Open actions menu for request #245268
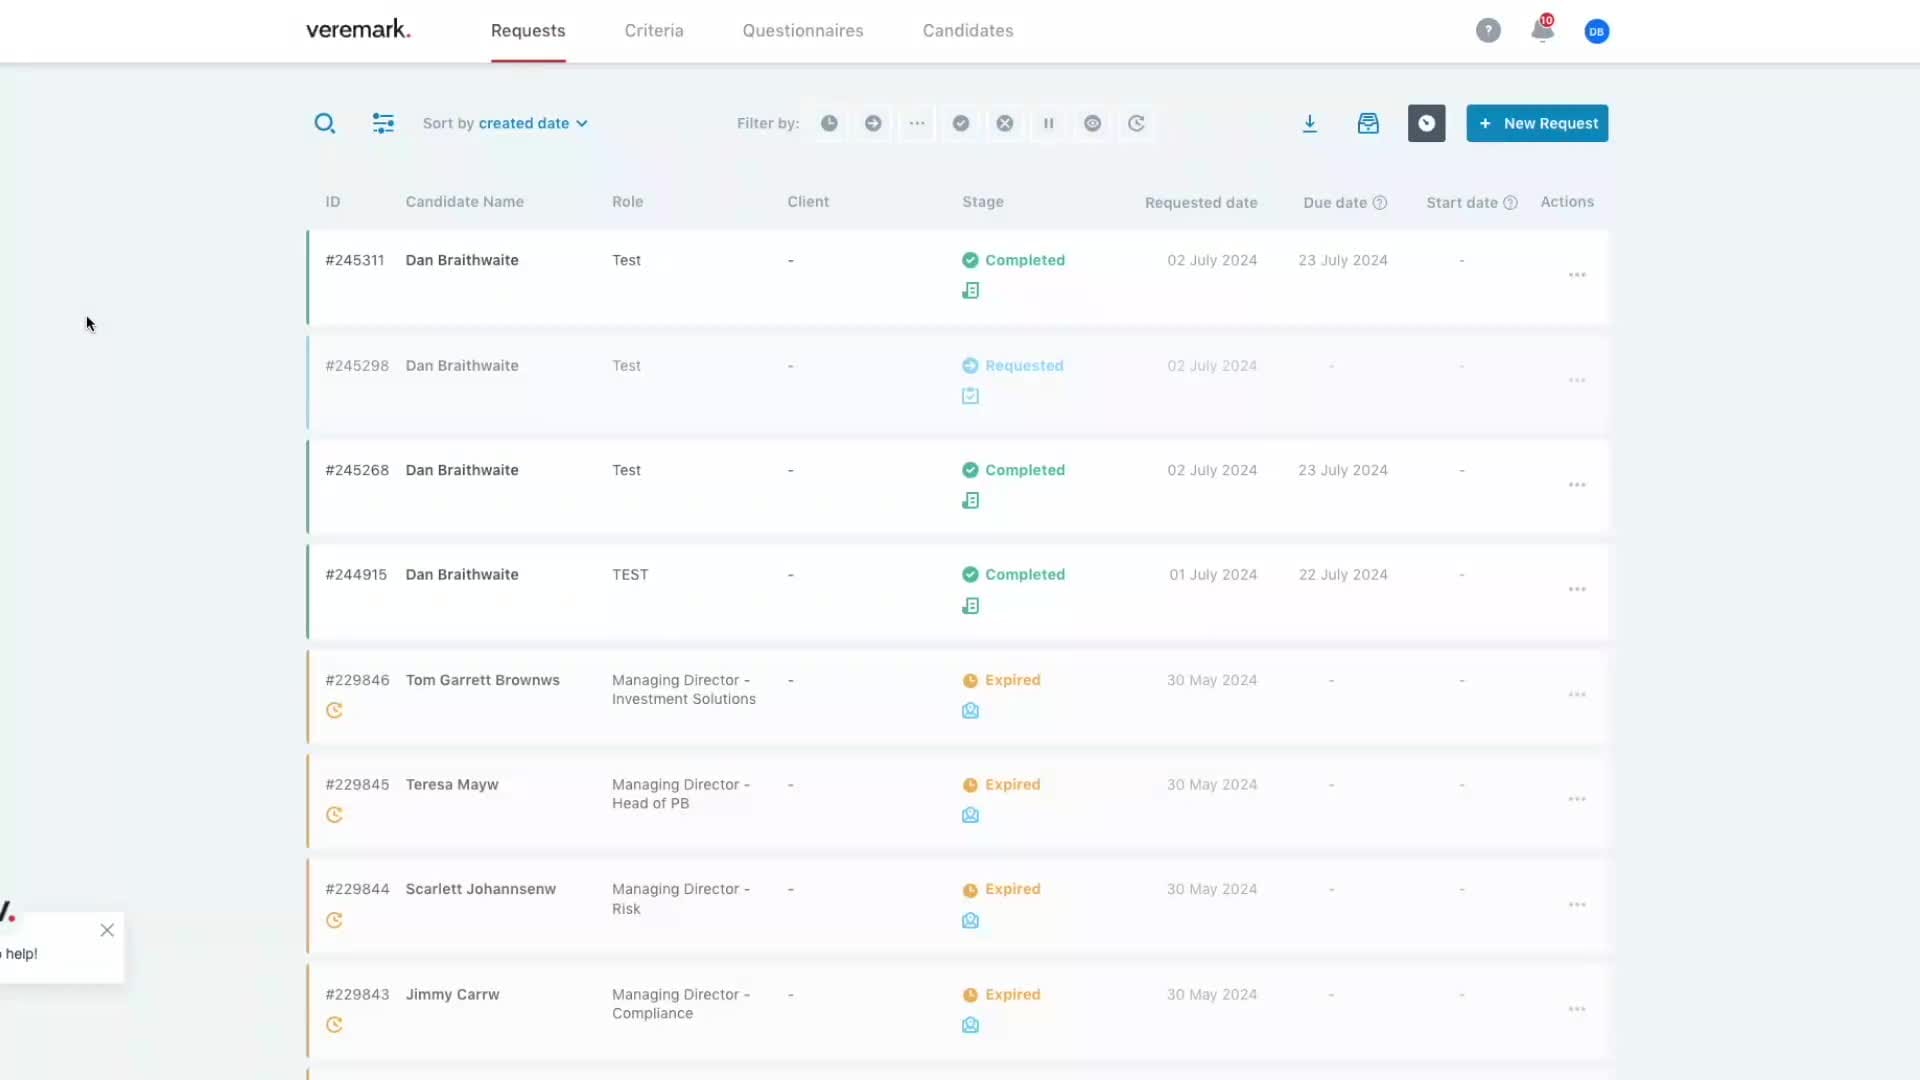The width and height of the screenshot is (1920, 1080). (1576, 485)
